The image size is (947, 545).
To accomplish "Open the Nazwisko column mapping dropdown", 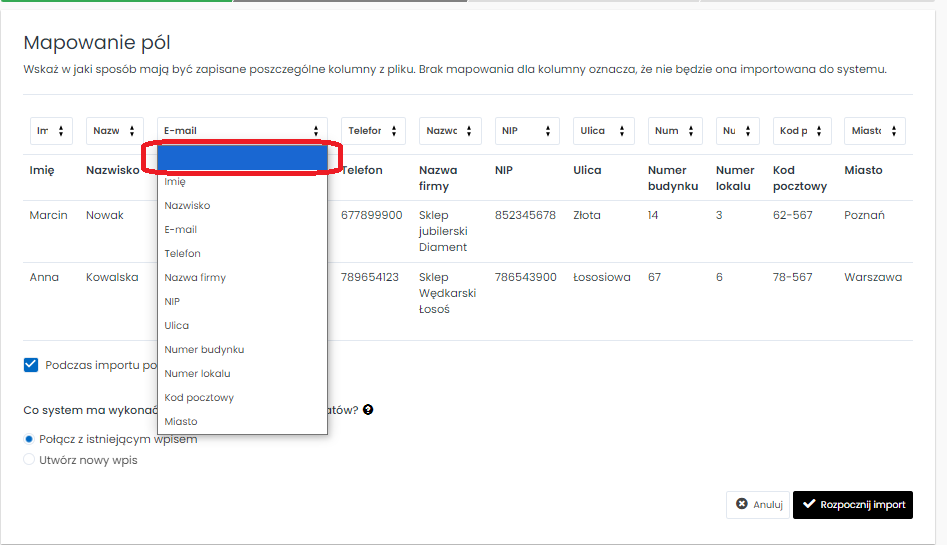I will click(115, 131).
